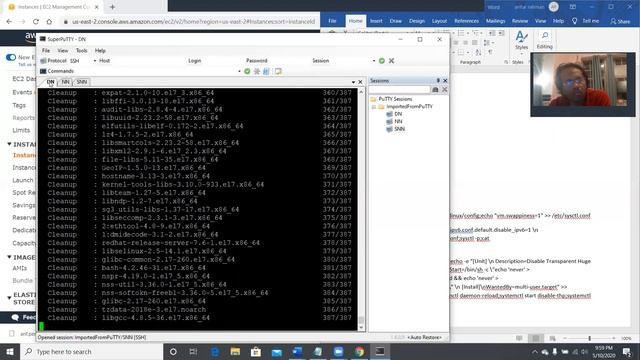Close the active terminal tab document
This screenshot has width=640, height=360.
point(360,82)
